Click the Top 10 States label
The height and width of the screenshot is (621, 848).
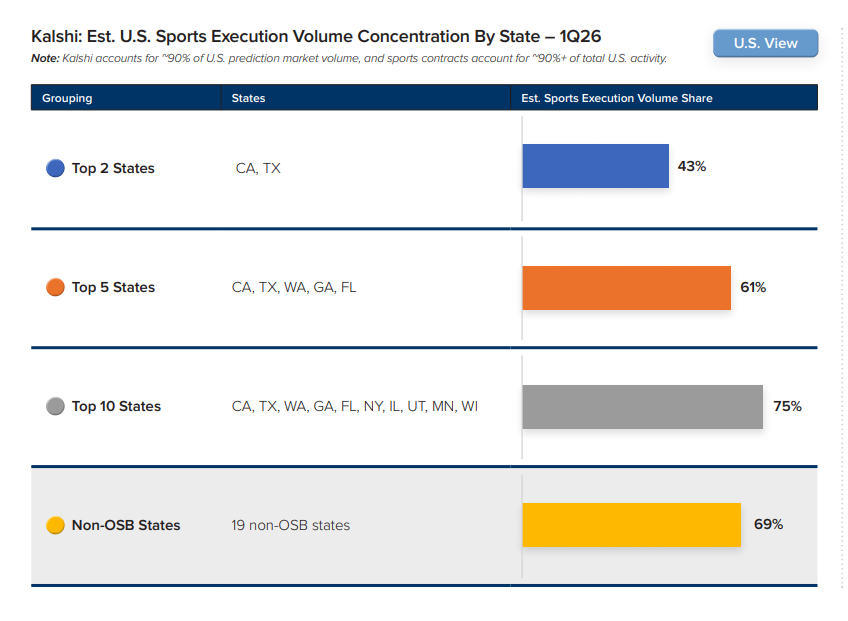pyautogui.click(x=116, y=406)
